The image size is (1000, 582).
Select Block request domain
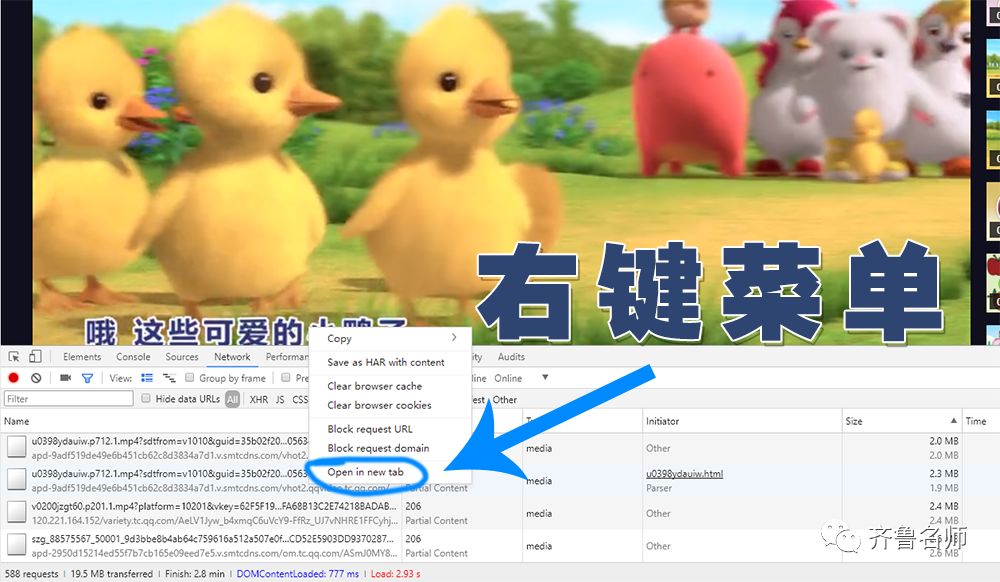378,448
